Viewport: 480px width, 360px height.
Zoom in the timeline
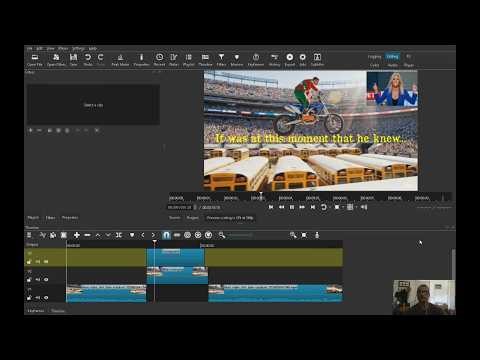tap(293, 235)
